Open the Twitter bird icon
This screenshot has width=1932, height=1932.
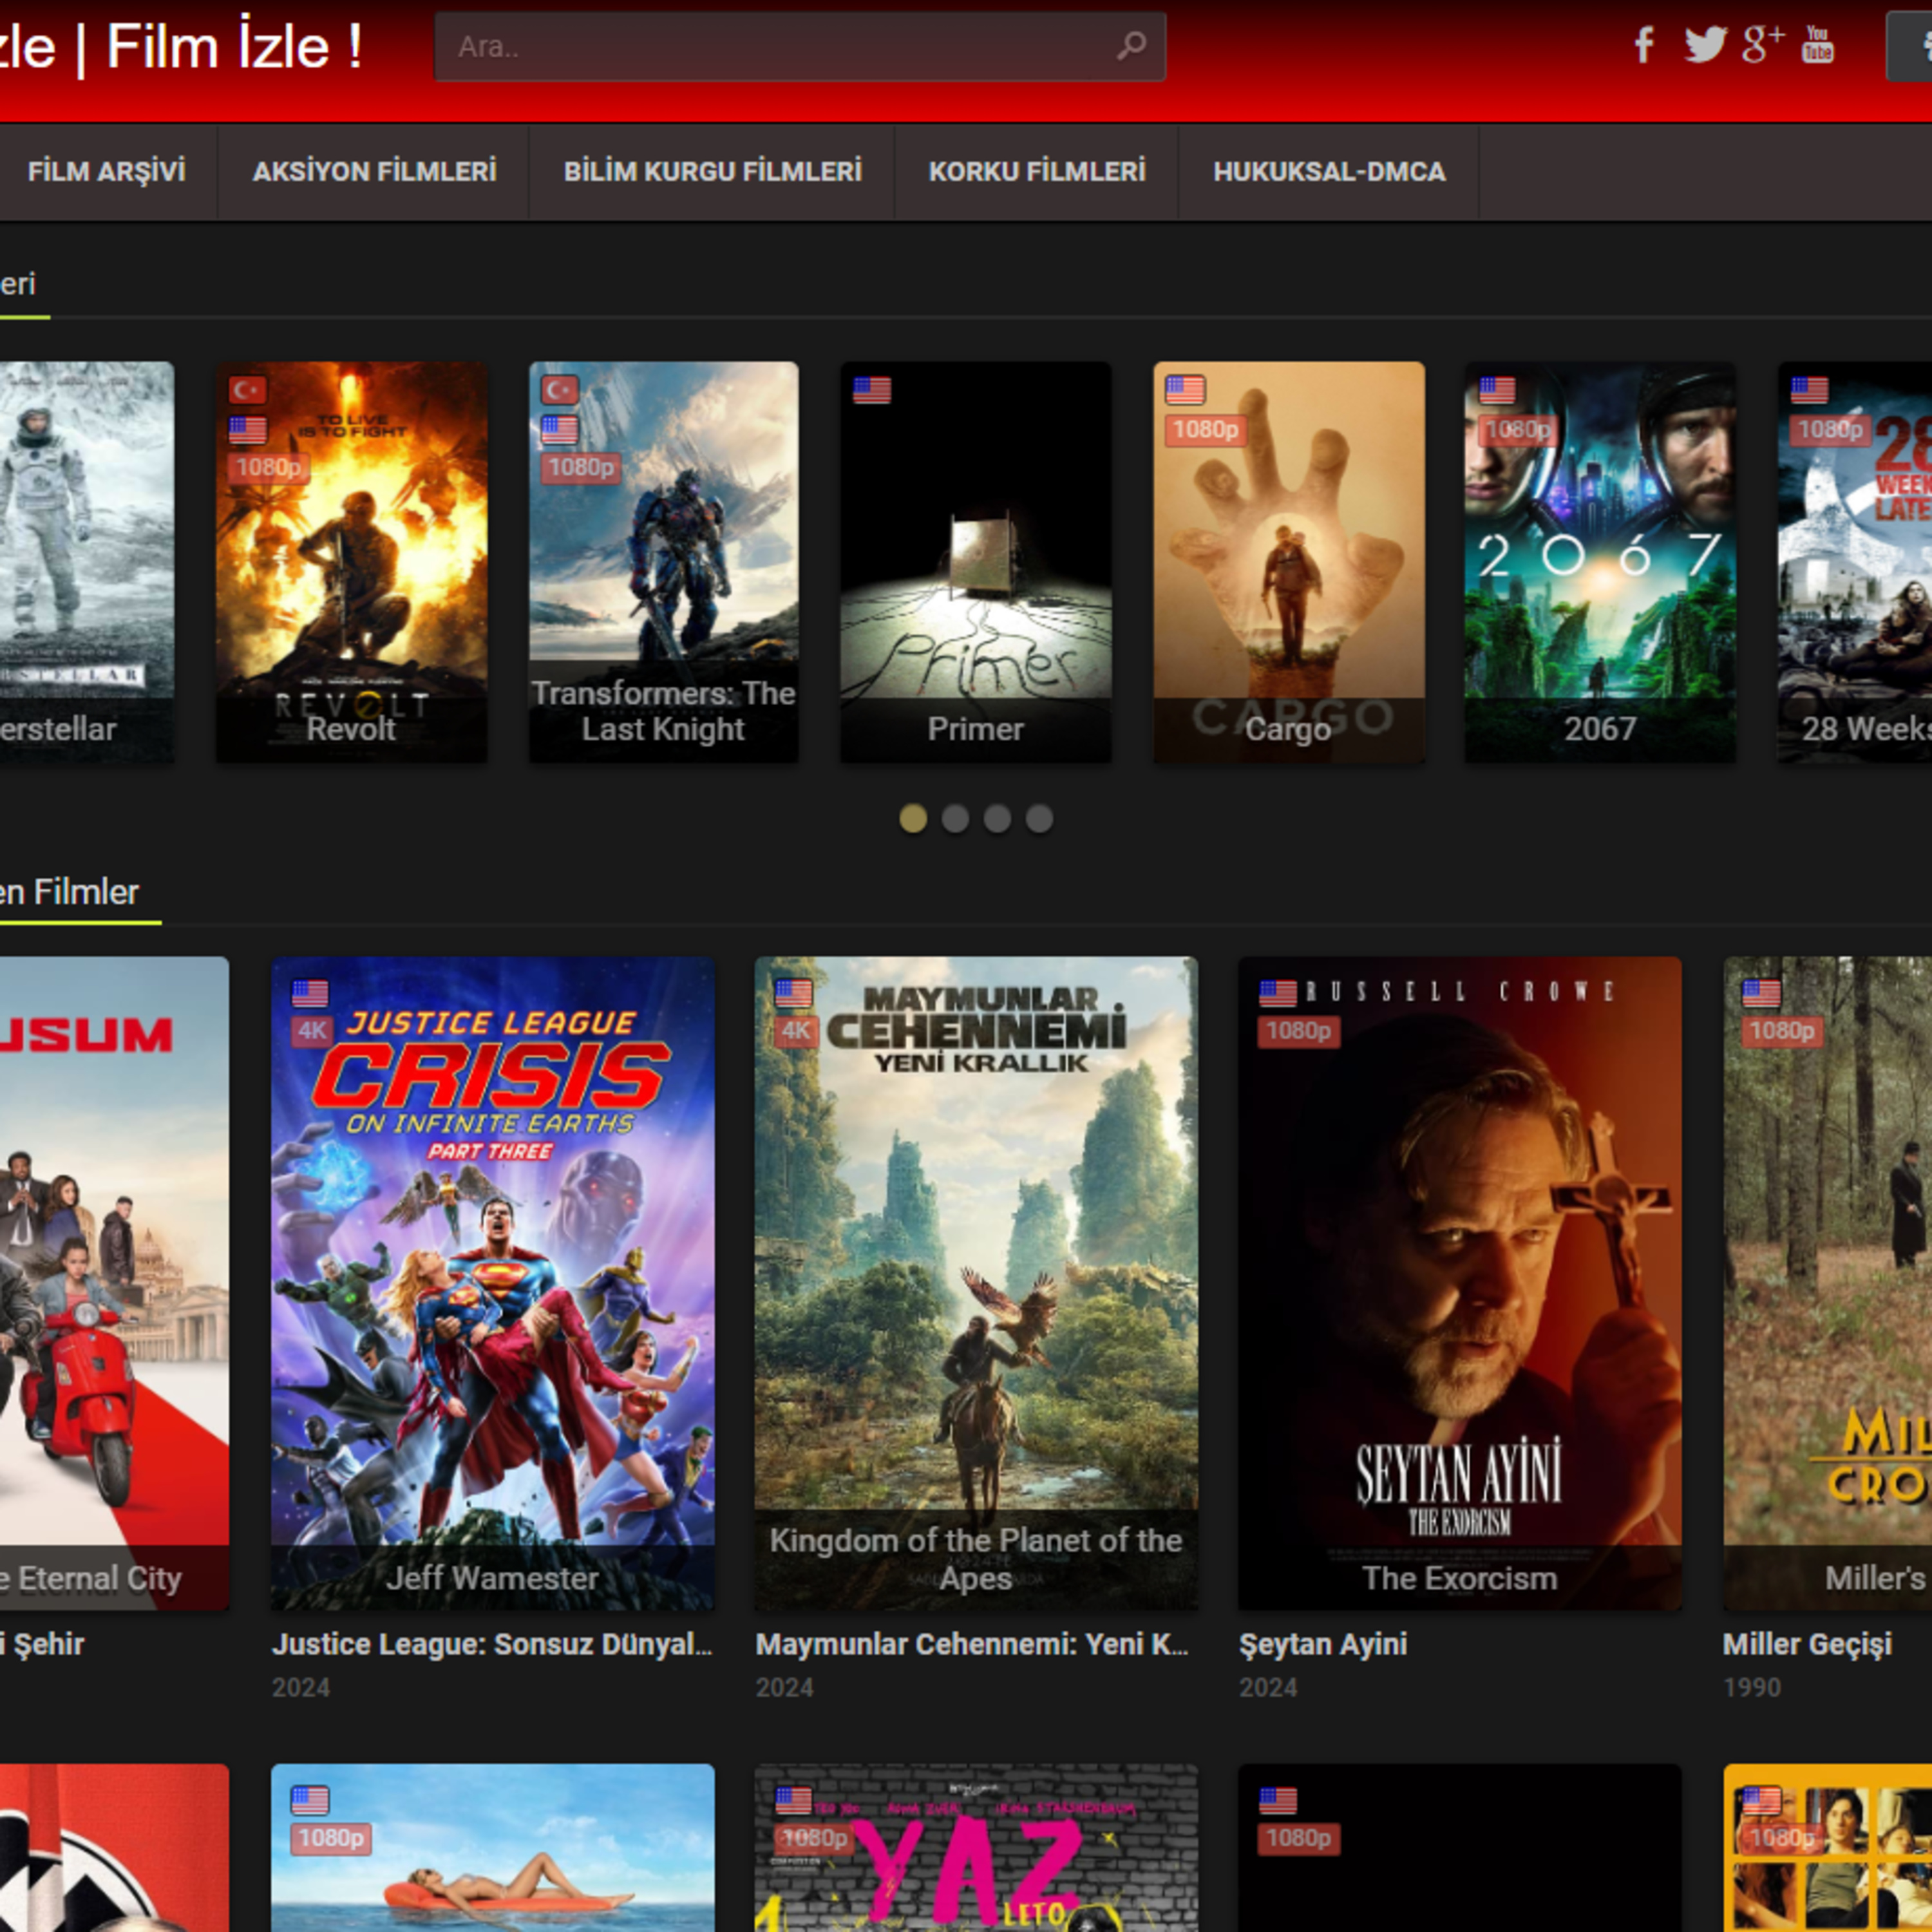(x=1705, y=45)
